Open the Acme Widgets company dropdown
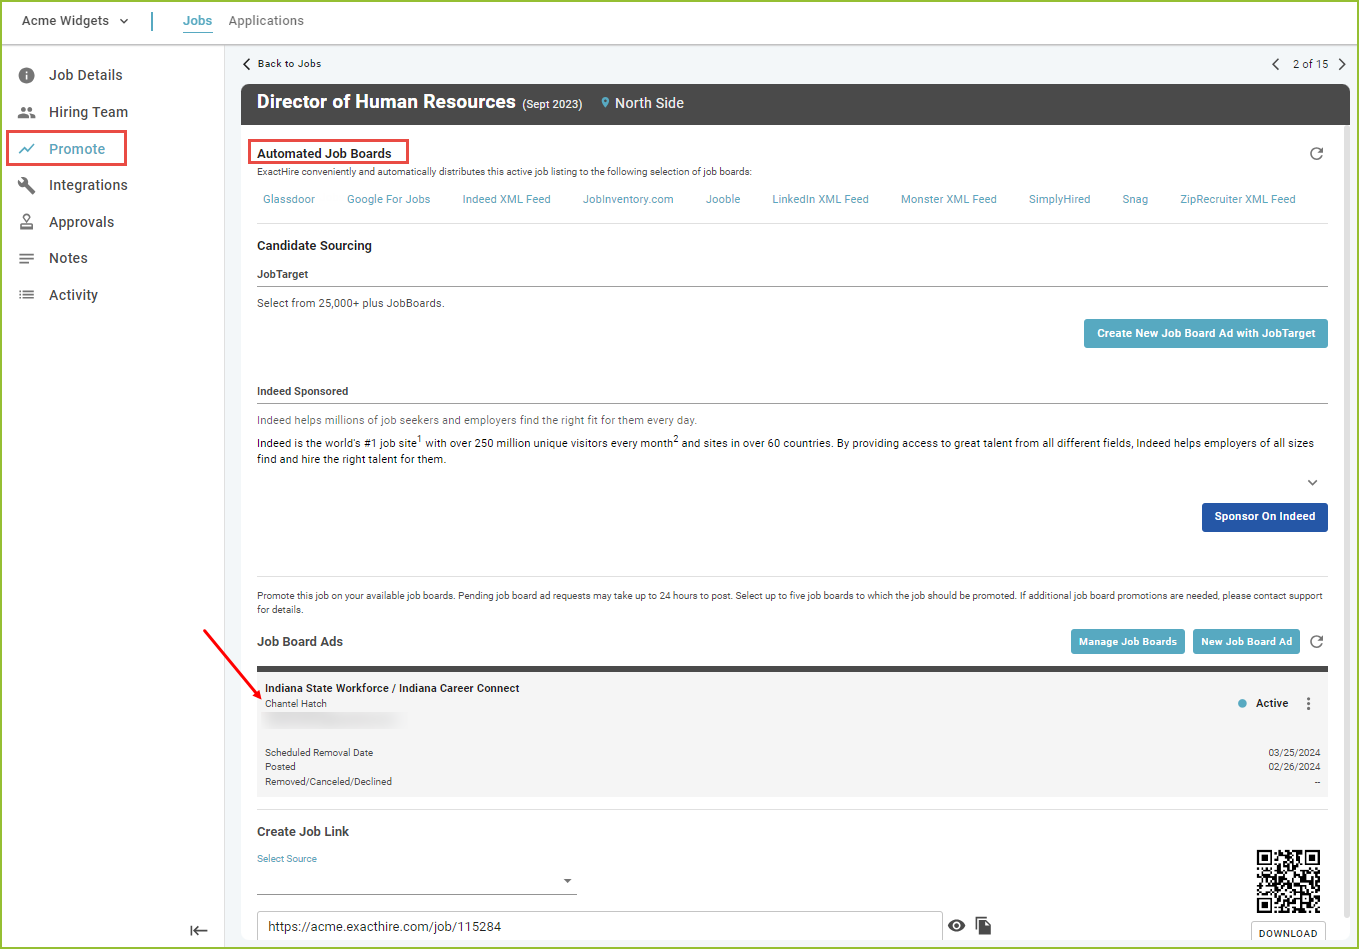Viewport: 1359px width, 949px height. [x=75, y=20]
